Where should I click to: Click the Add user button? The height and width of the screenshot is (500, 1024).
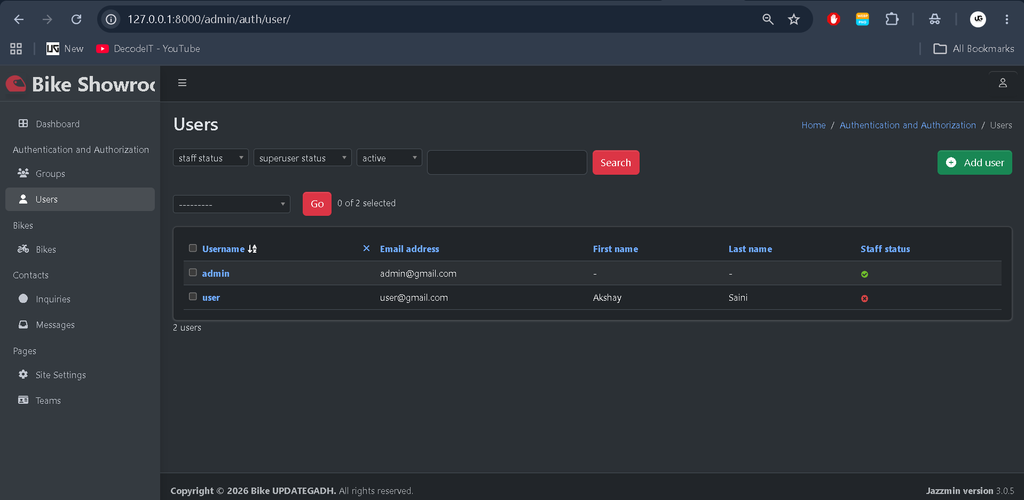pyautogui.click(x=974, y=163)
